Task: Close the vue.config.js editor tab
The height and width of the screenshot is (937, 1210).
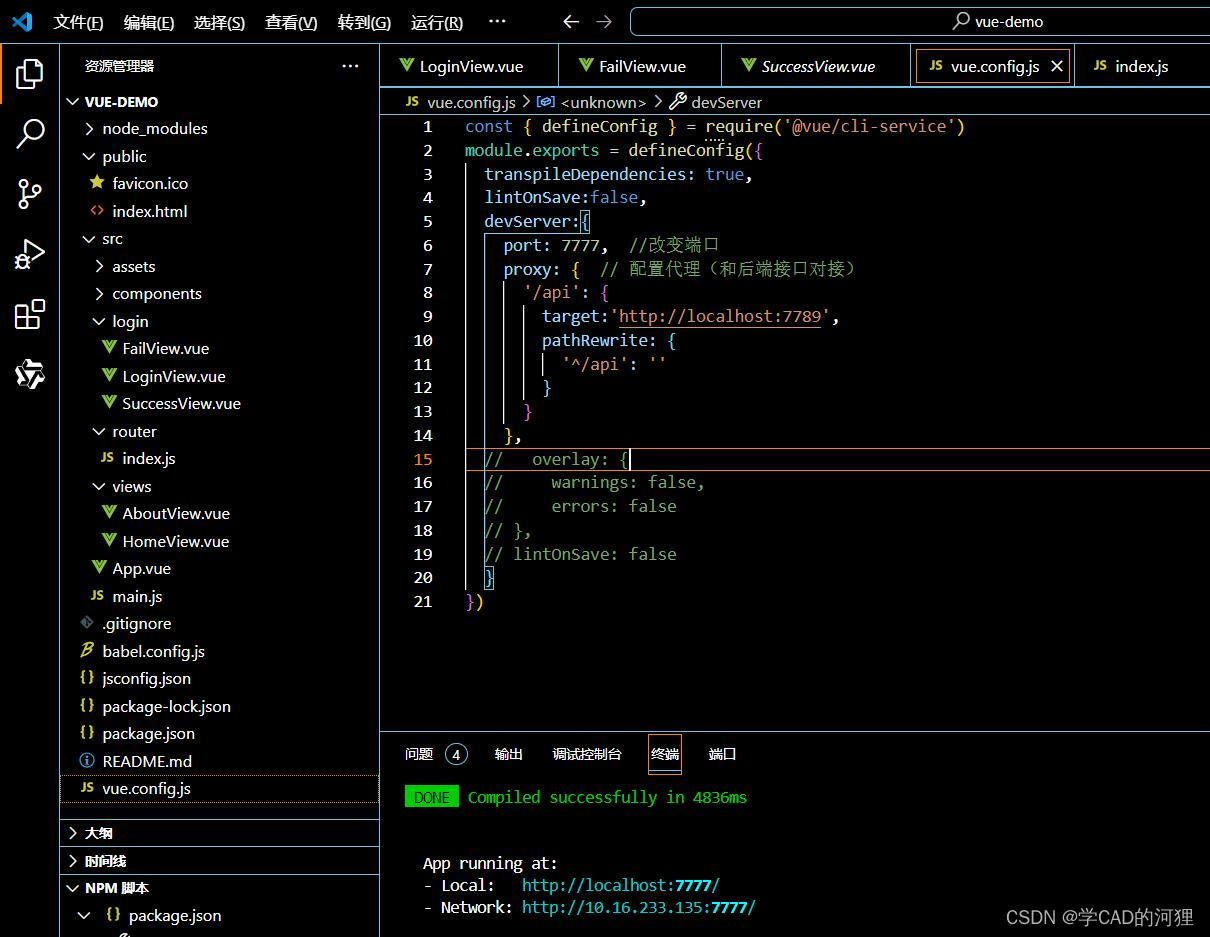Action: coord(1057,66)
